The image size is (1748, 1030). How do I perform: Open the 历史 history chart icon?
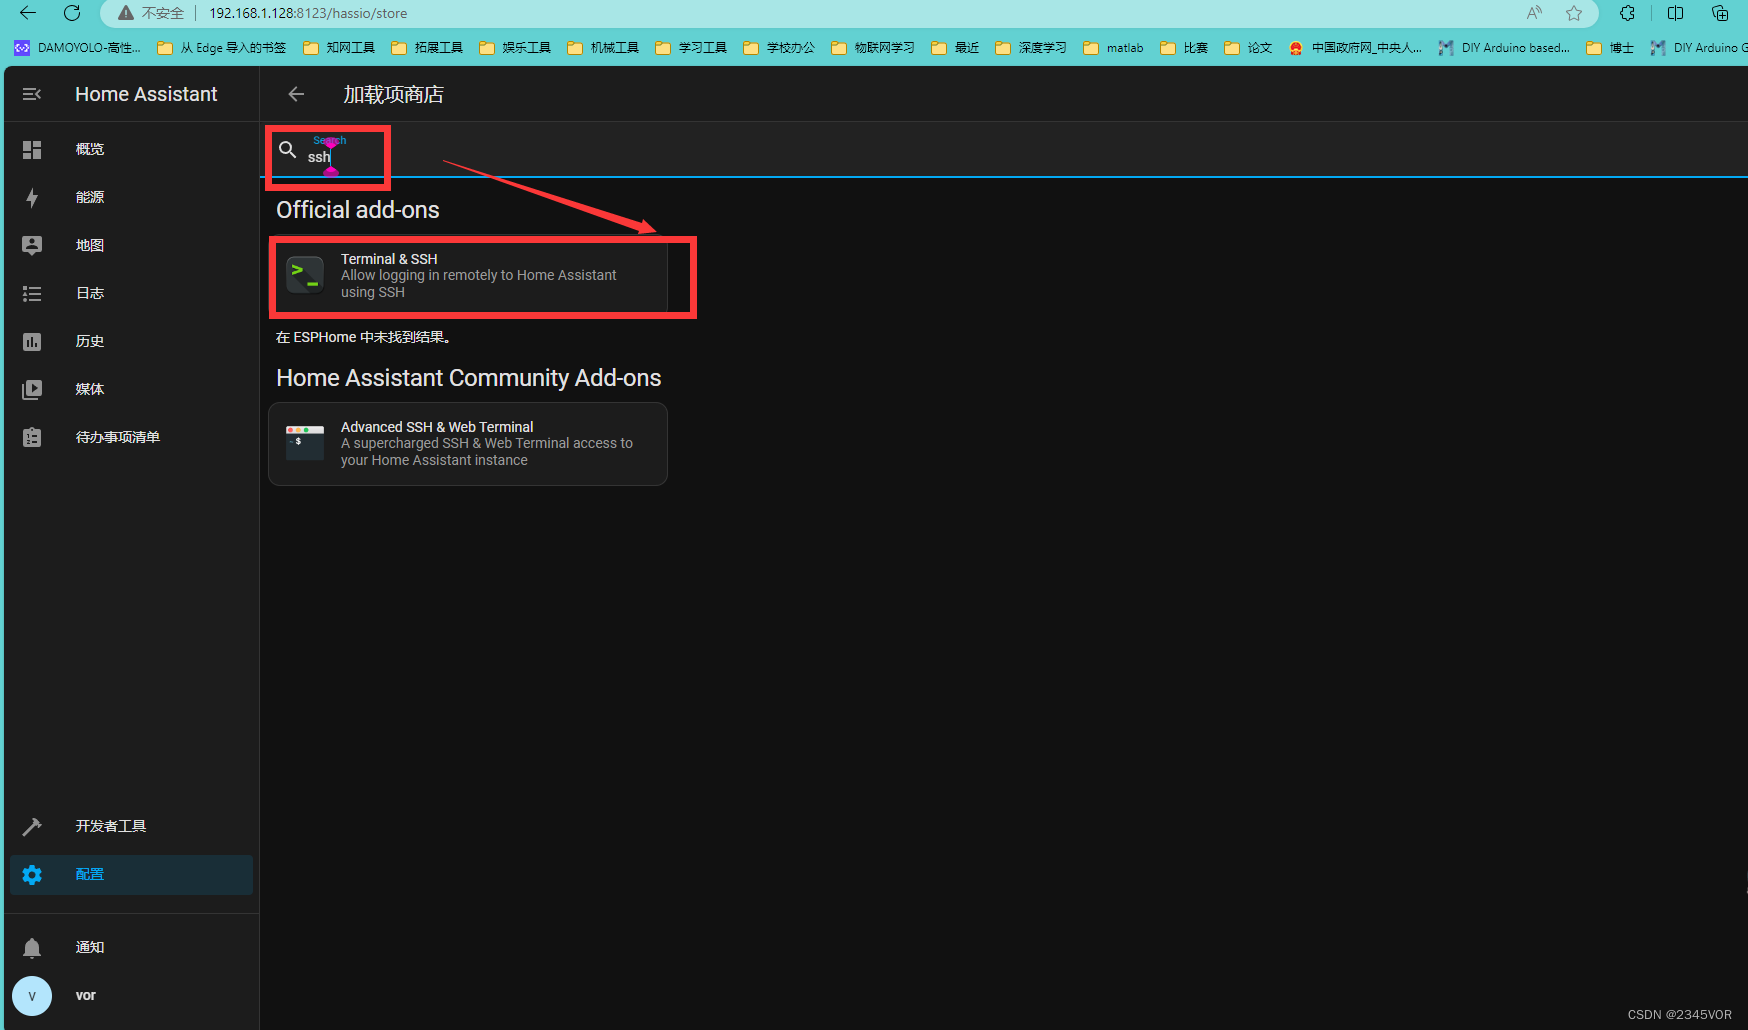coord(32,341)
